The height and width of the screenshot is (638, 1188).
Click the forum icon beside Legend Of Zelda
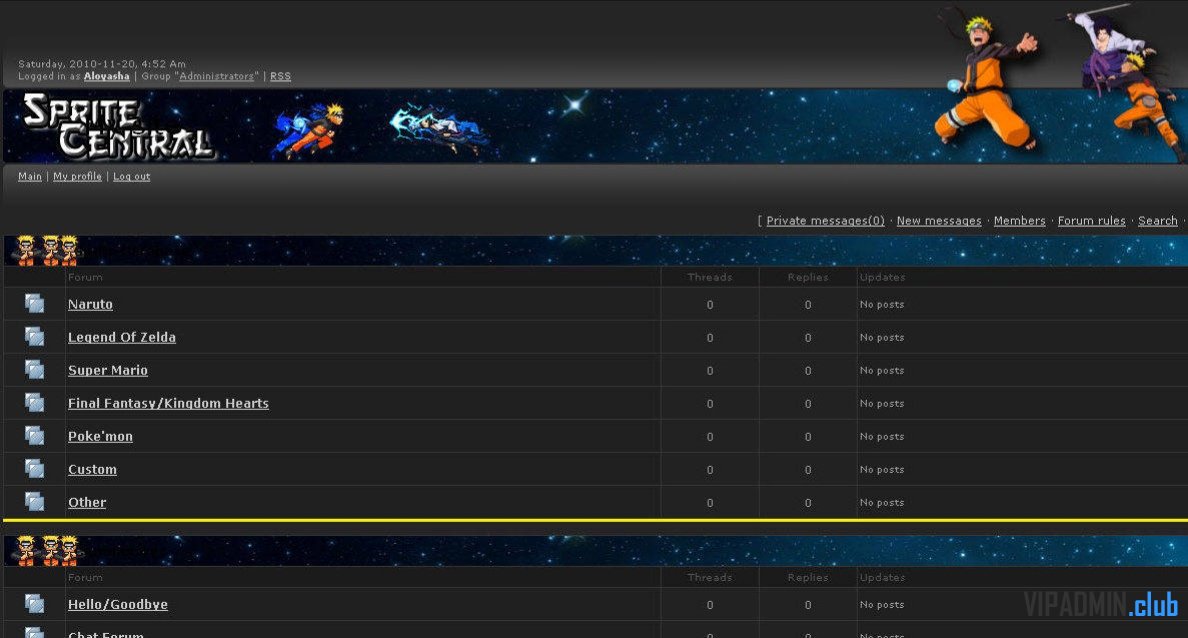click(34, 336)
